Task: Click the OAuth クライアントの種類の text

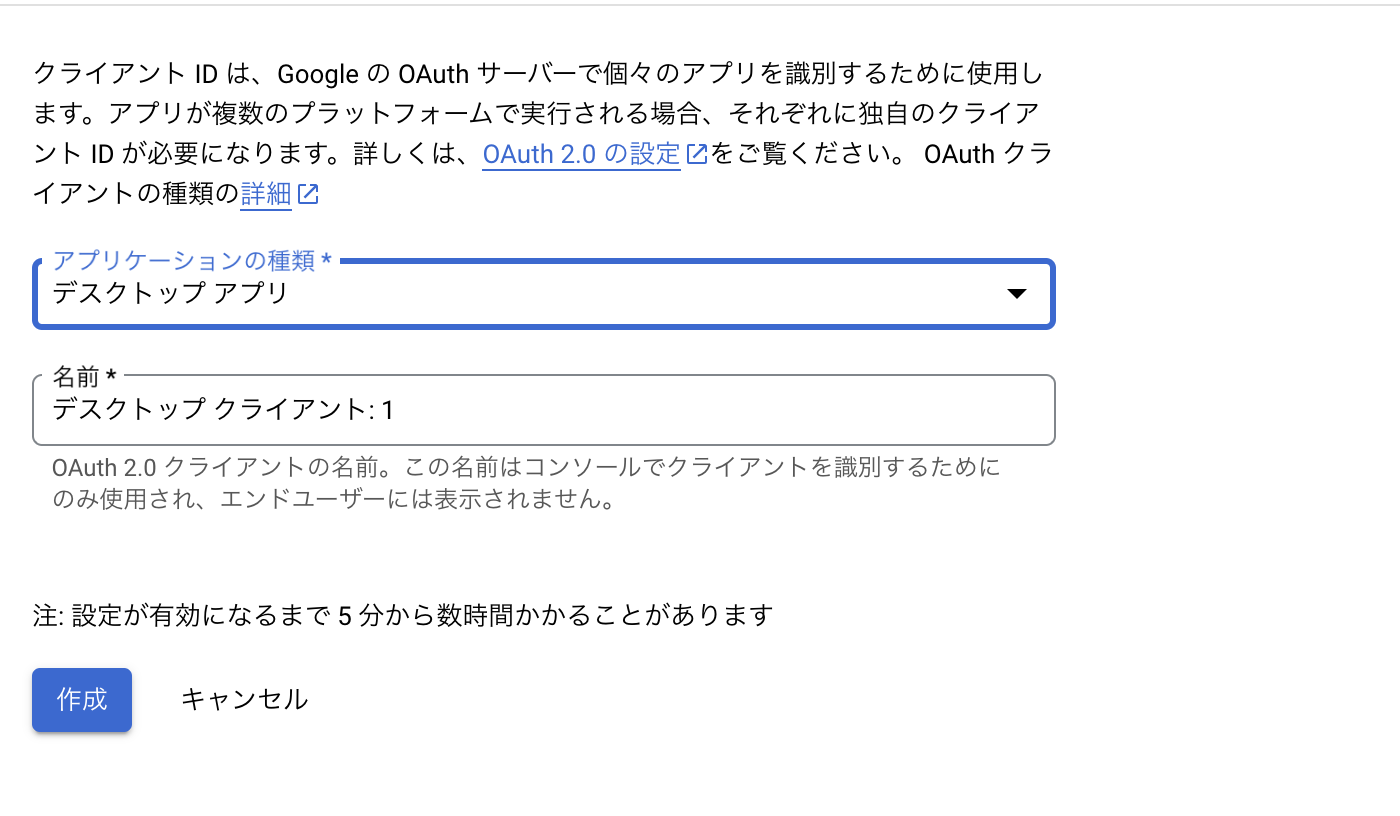Action: [542, 174]
